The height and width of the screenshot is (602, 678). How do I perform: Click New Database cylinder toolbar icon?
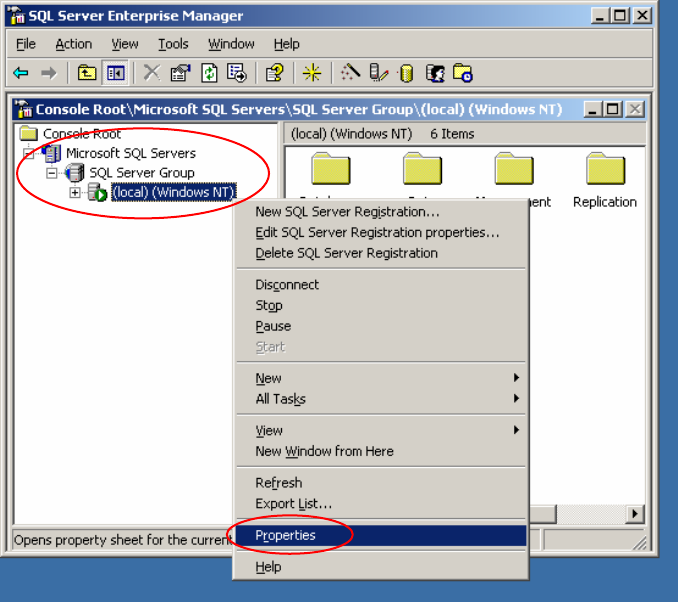[406, 73]
